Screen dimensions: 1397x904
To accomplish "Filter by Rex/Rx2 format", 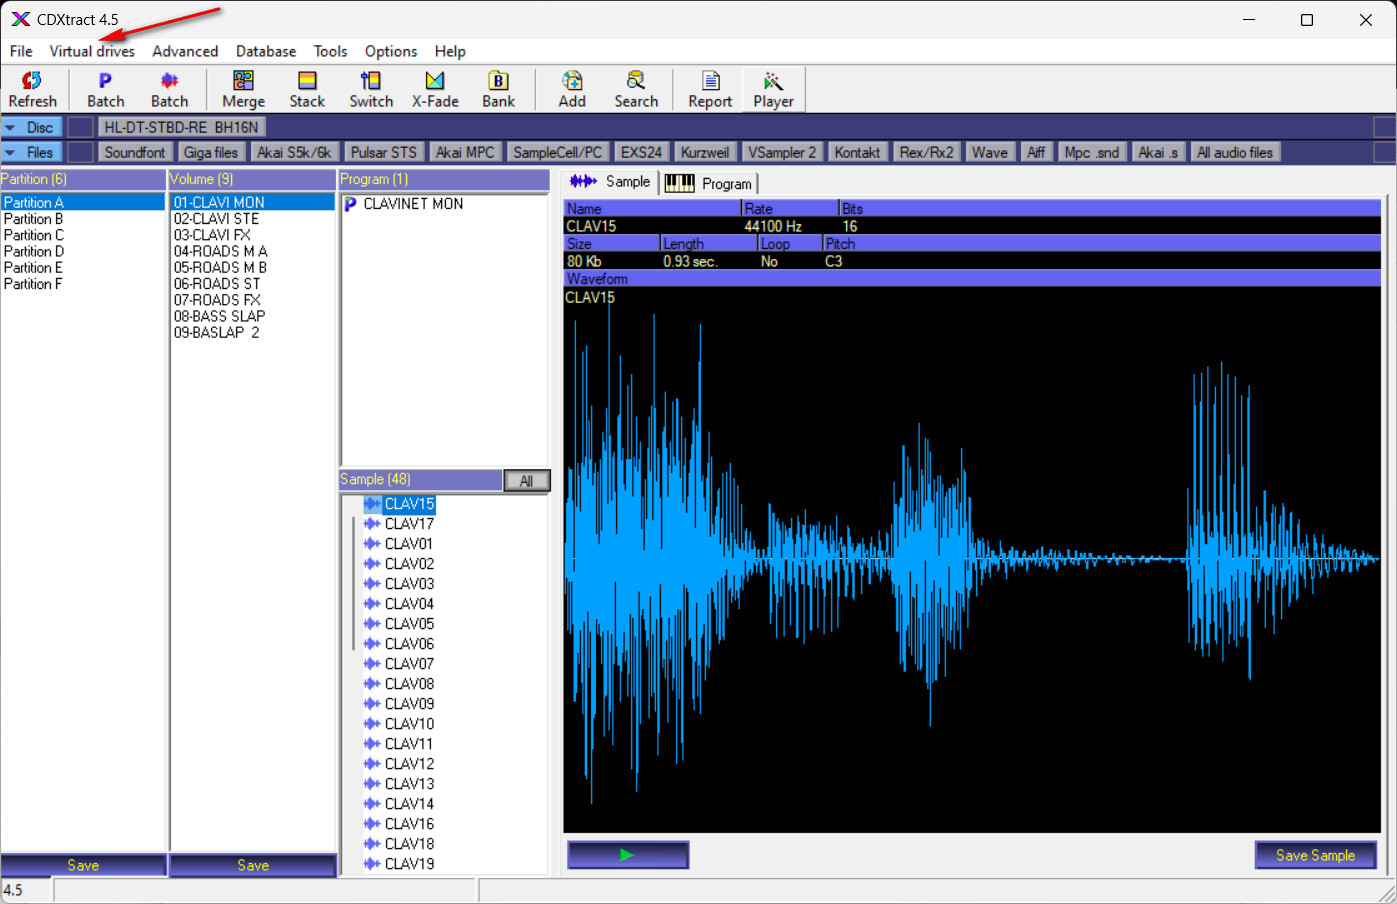I will tap(926, 152).
